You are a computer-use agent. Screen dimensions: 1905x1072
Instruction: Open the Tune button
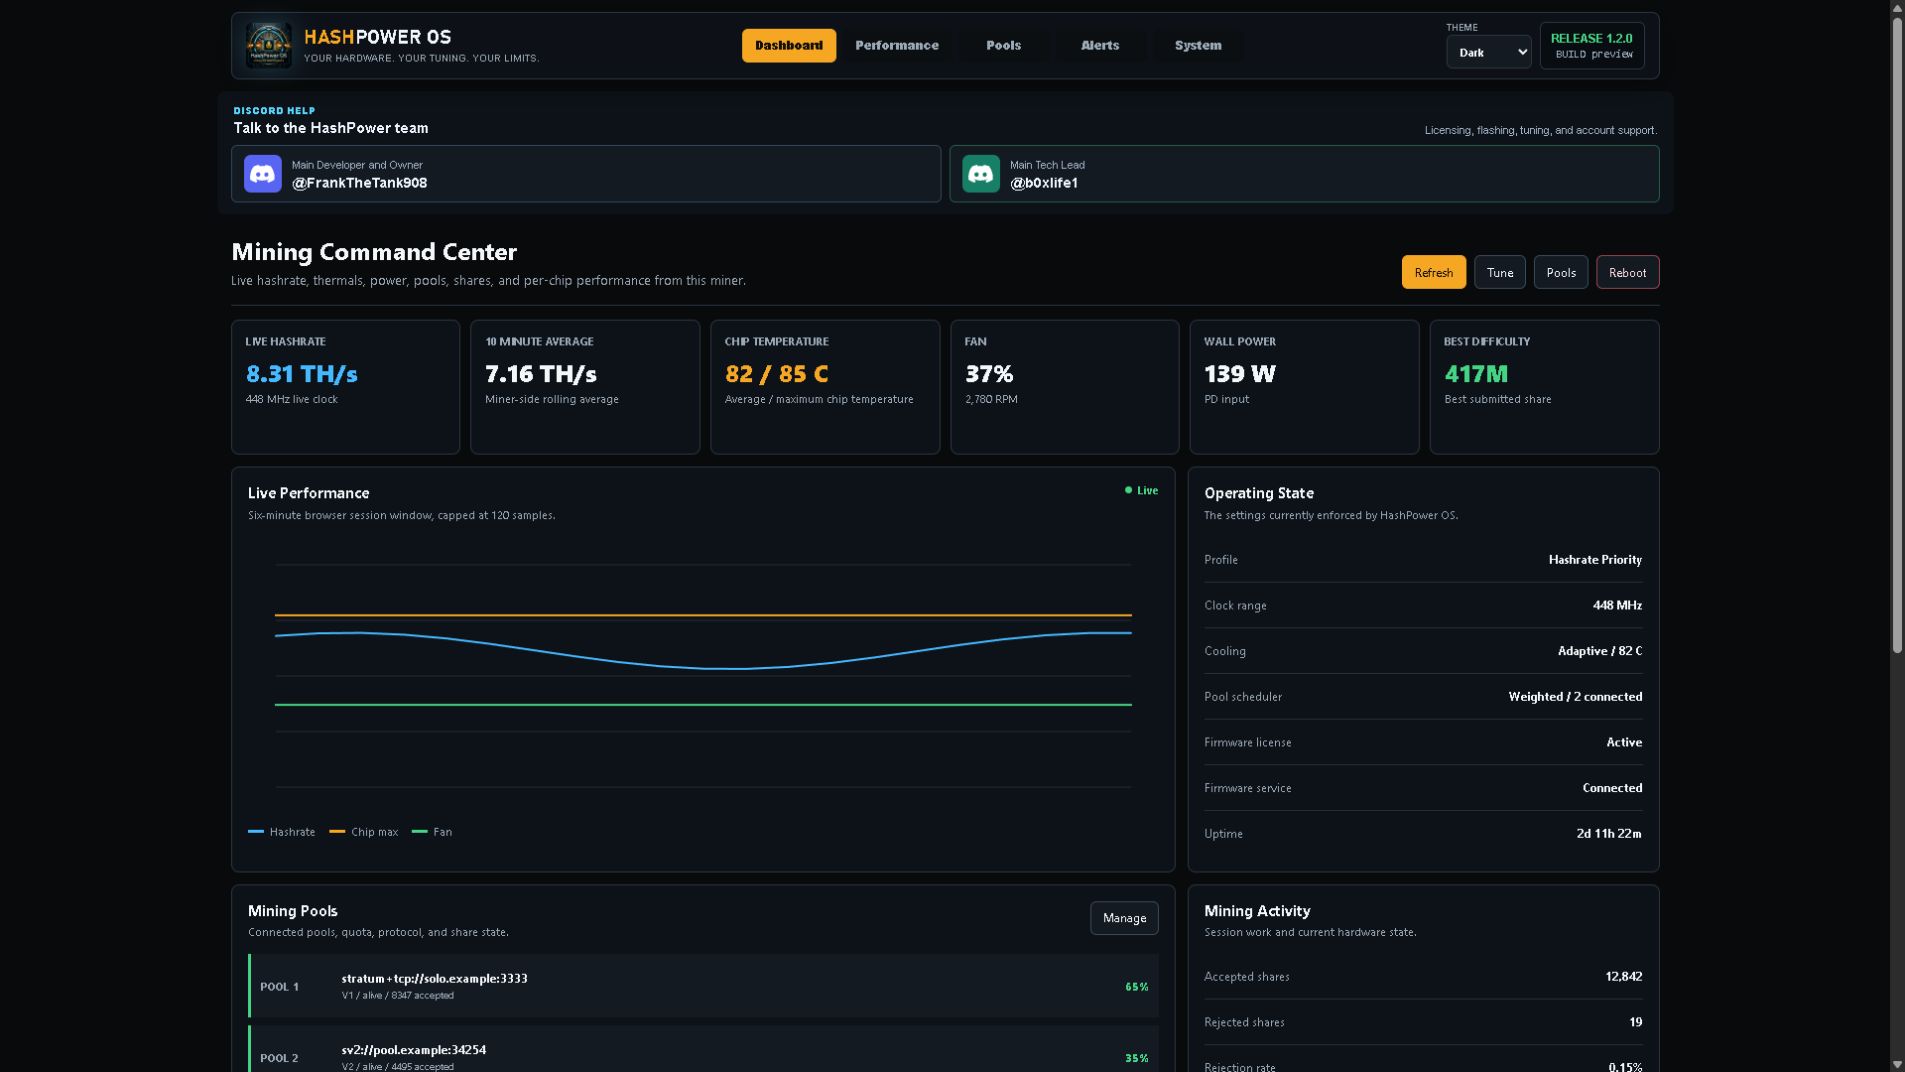[1499, 272]
